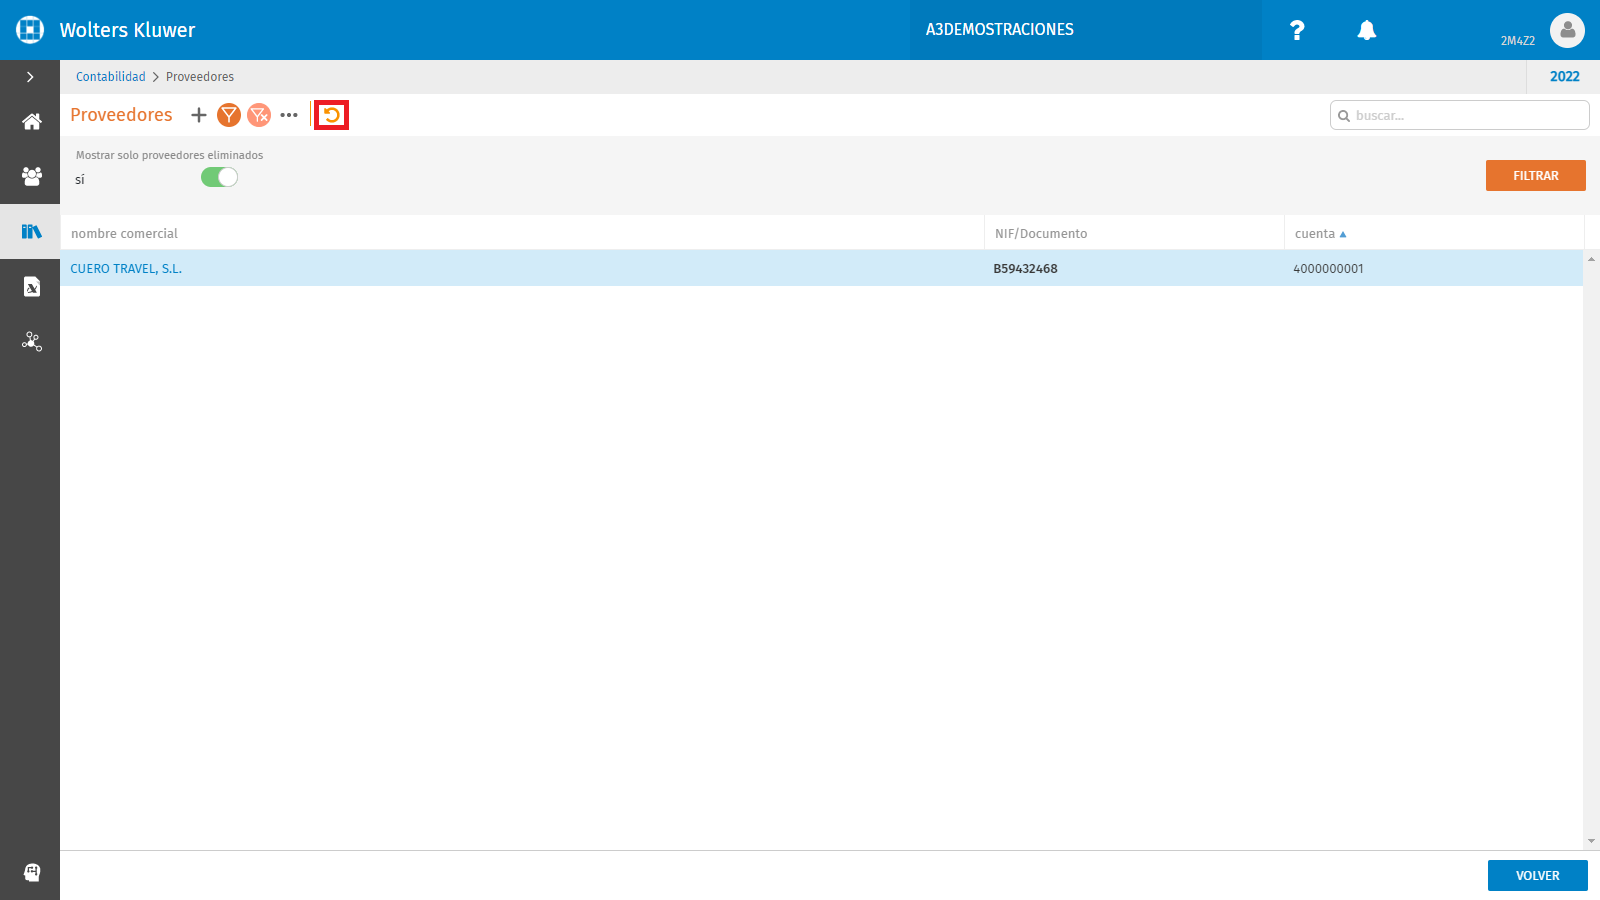
Task: Toggle off show only deleted suppliers switch
Action: pos(219,177)
